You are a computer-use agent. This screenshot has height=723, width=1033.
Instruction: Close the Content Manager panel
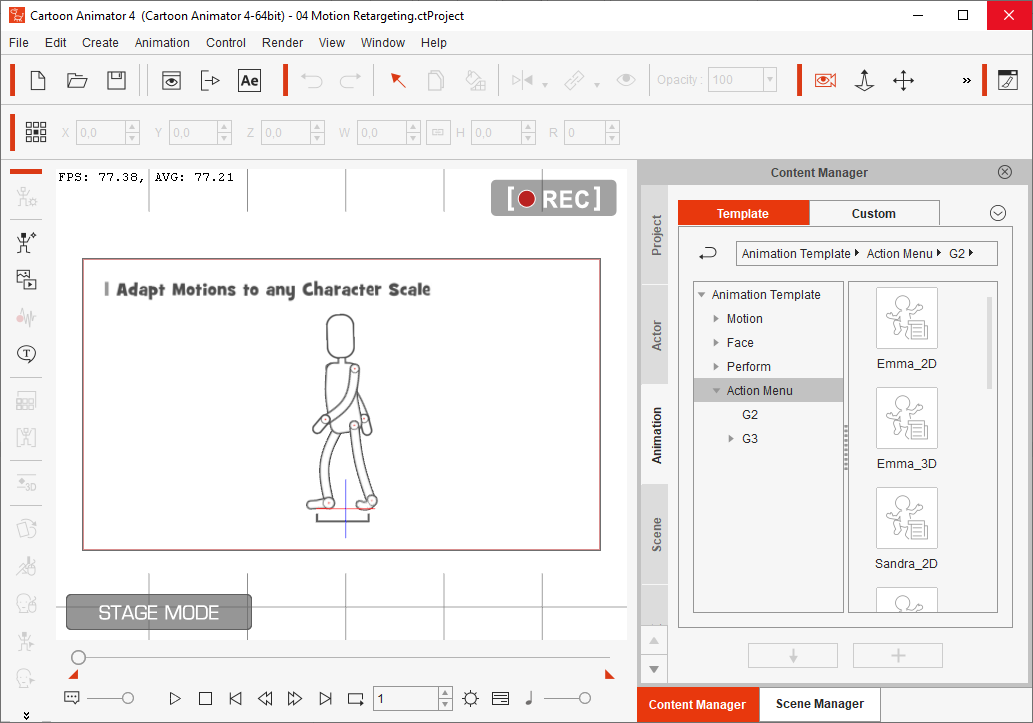tap(1004, 172)
